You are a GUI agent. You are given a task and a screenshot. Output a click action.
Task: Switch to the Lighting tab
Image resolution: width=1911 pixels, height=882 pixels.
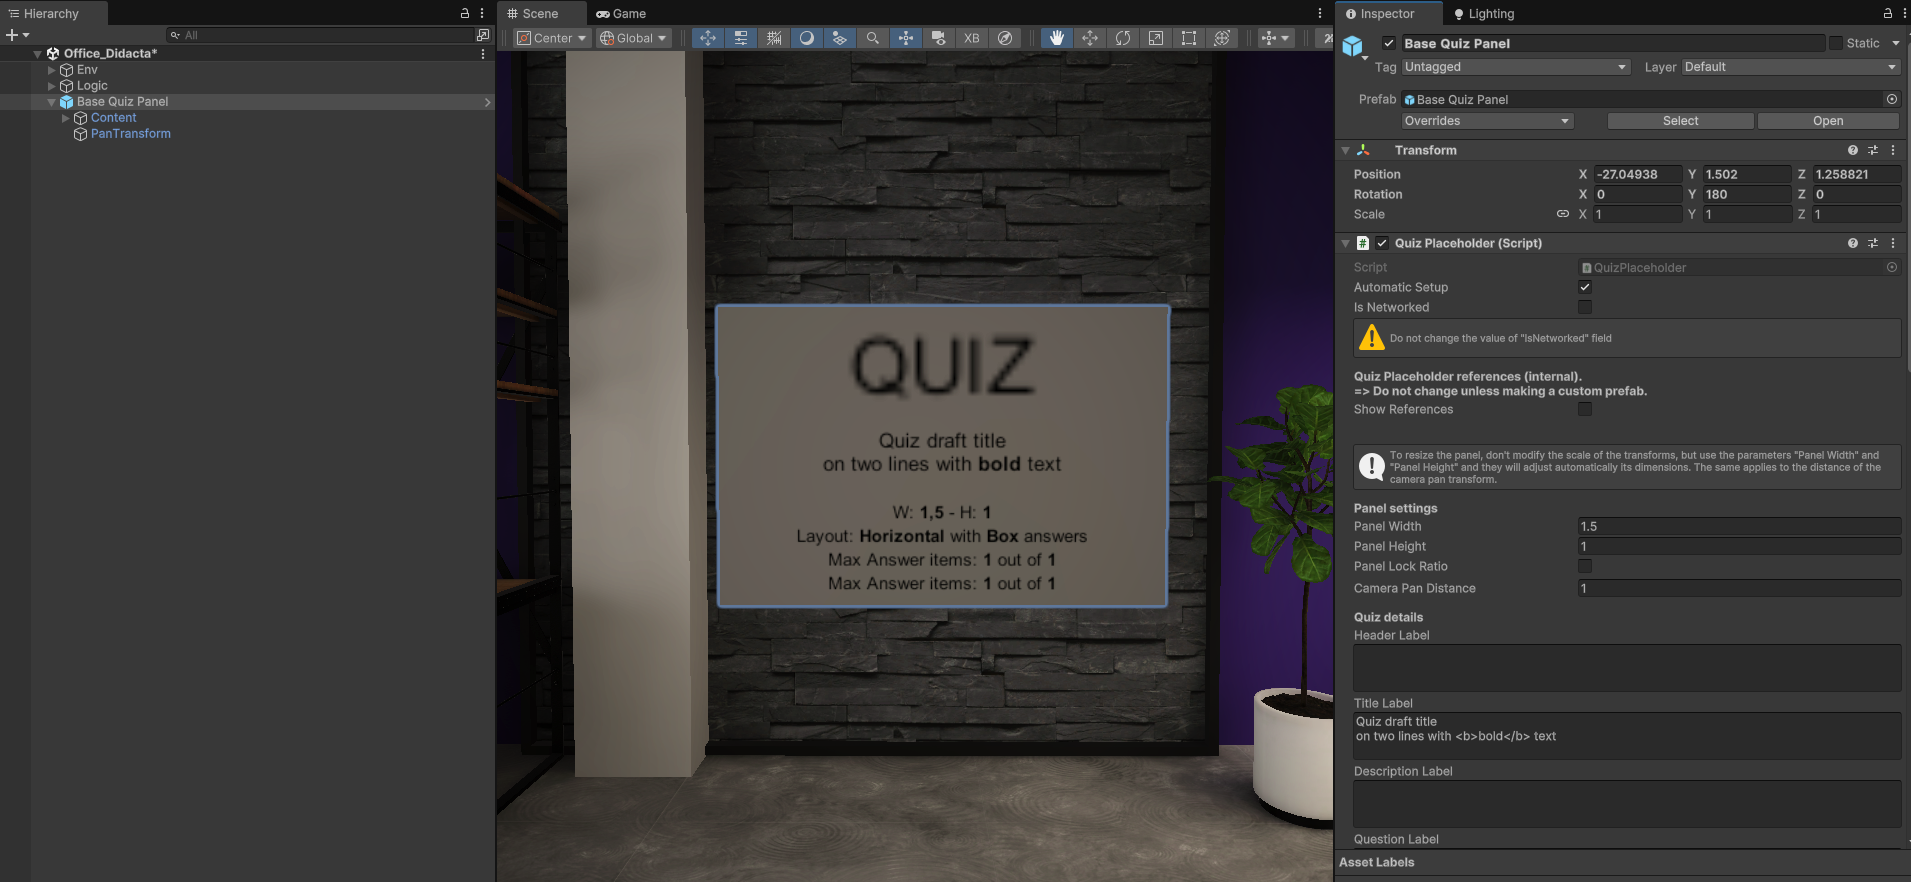point(1484,14)
